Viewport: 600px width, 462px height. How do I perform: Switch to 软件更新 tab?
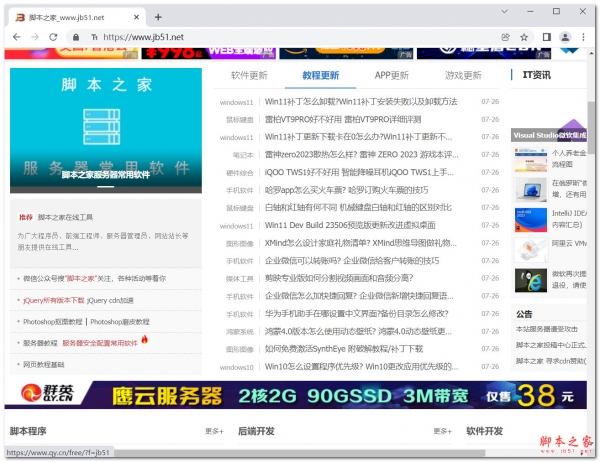[249, 75]
